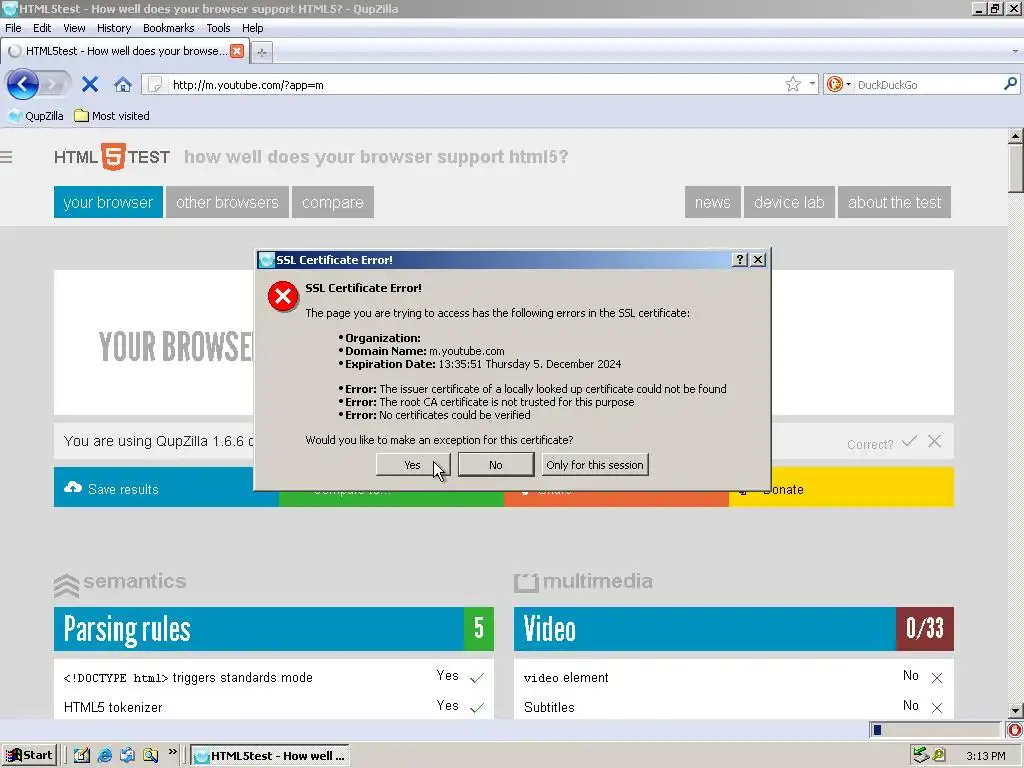Screen dimensions: 1024x768
Task: Click the 'HTML5 tokenizer' row text
Action: [113, 707]
